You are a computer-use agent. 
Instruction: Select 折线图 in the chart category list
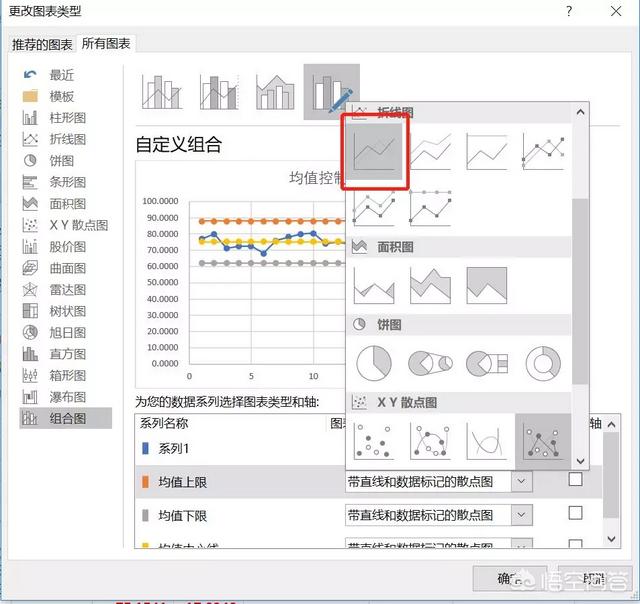click(67, 139)
